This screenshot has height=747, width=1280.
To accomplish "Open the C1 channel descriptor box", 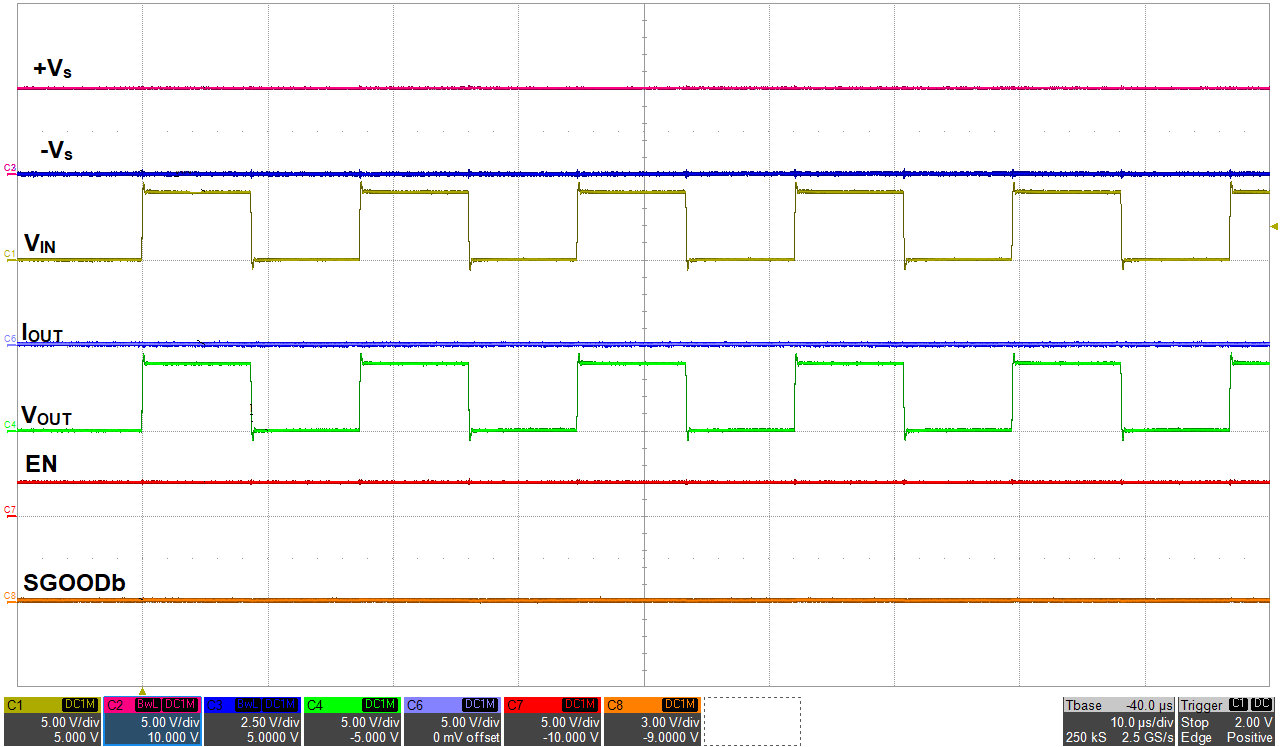I will (x=52, y=721).
